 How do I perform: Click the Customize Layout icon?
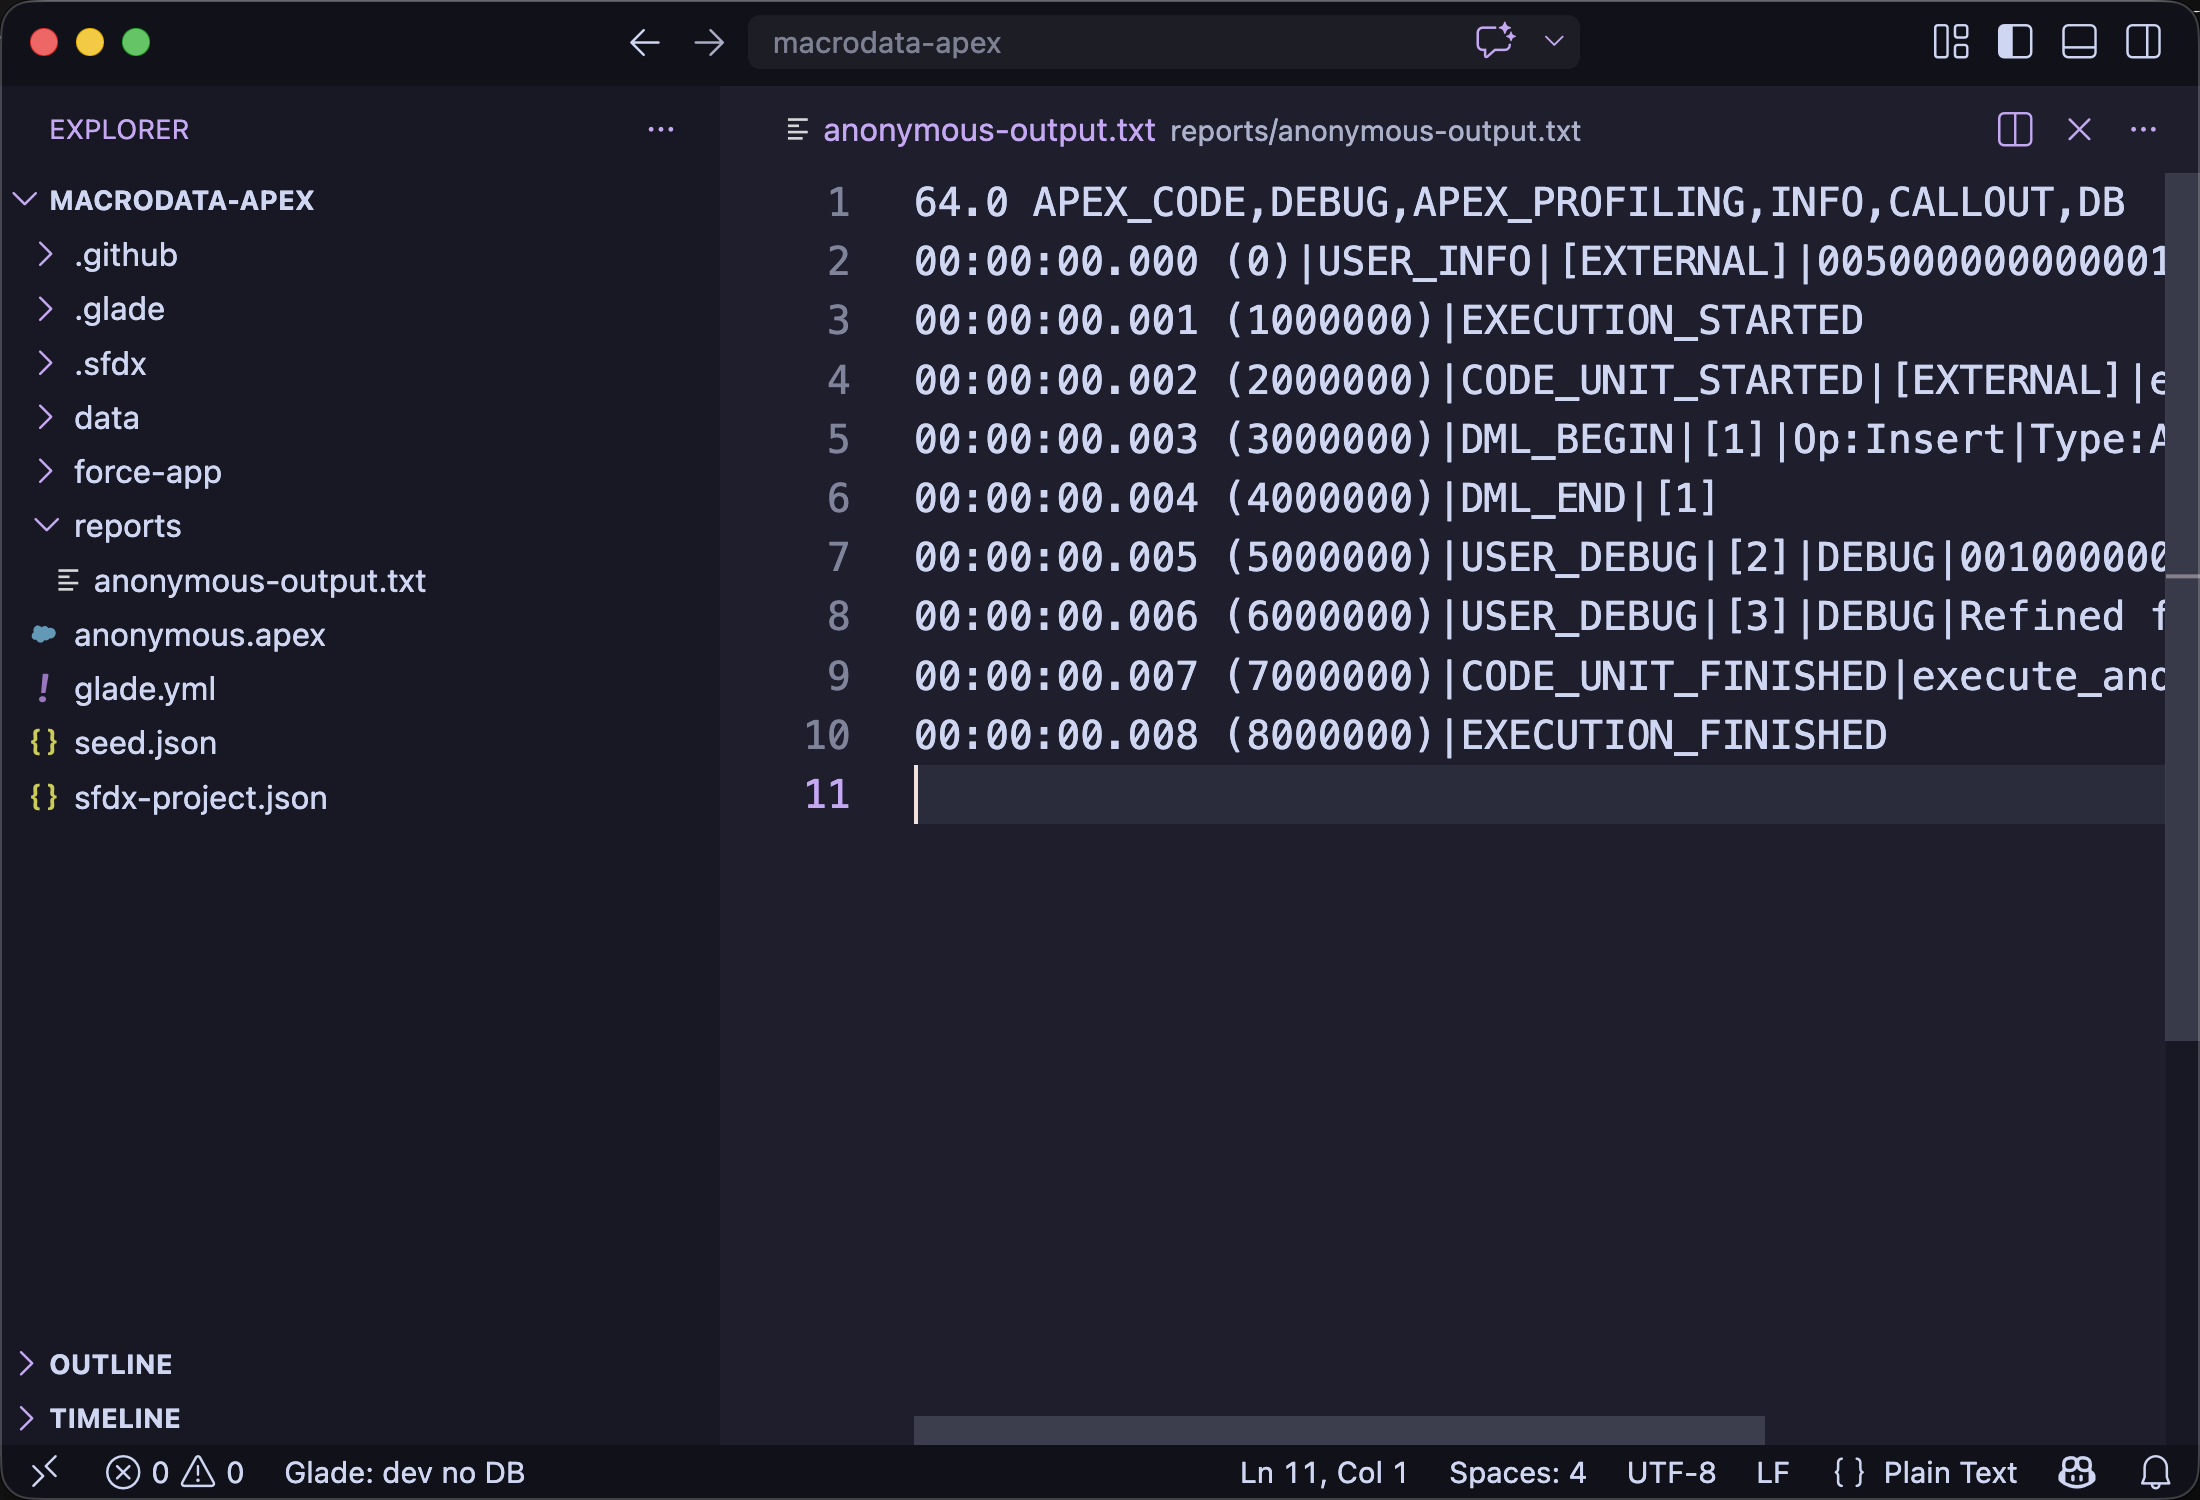pyautogui.click(x=1951, y=42)
